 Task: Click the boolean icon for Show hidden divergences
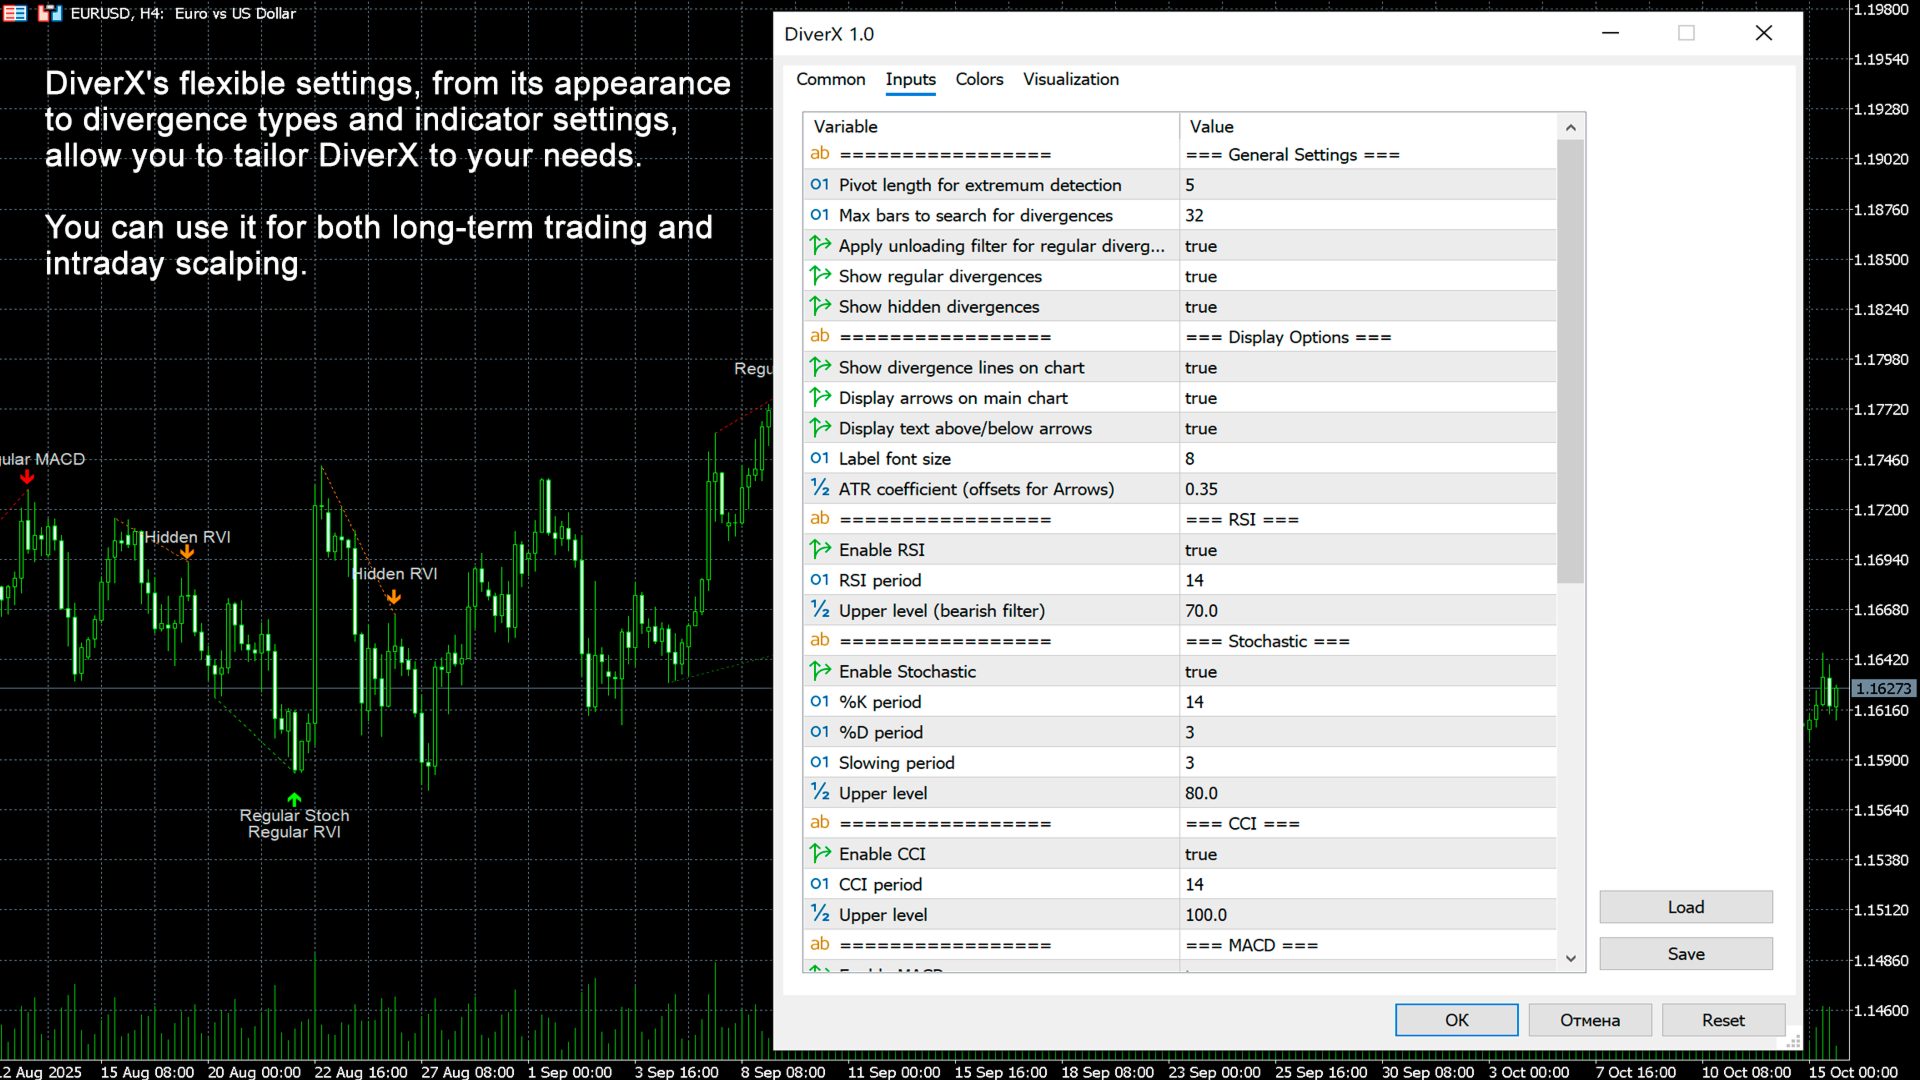point(820,307)
